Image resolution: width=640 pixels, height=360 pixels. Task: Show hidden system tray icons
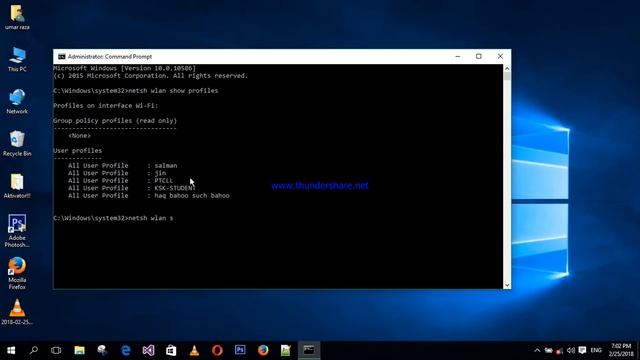coord(537,350)
